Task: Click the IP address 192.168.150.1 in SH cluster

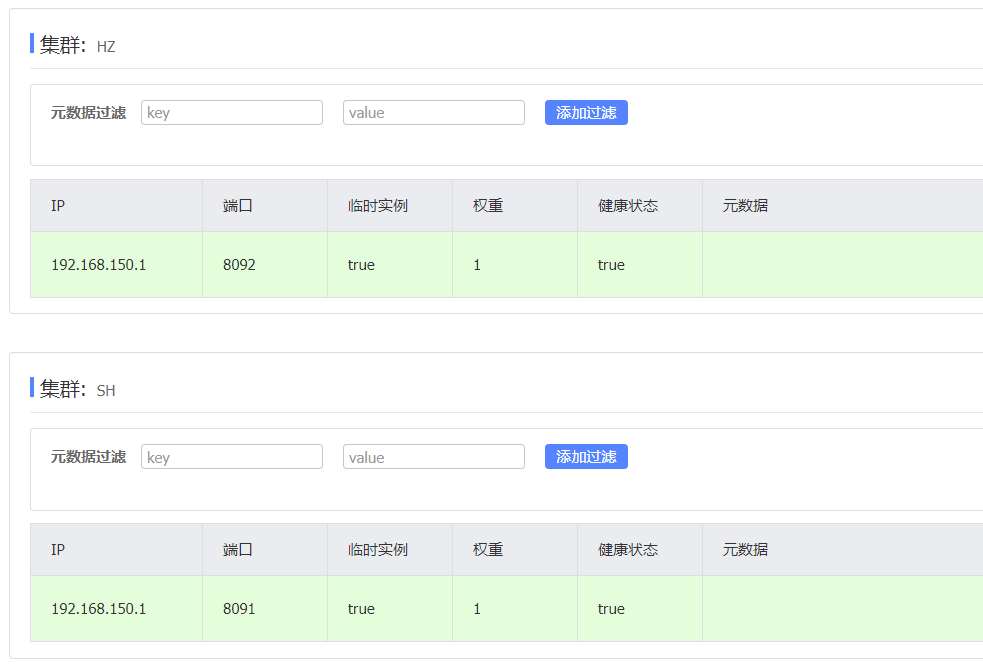Action: coord(98,609)
